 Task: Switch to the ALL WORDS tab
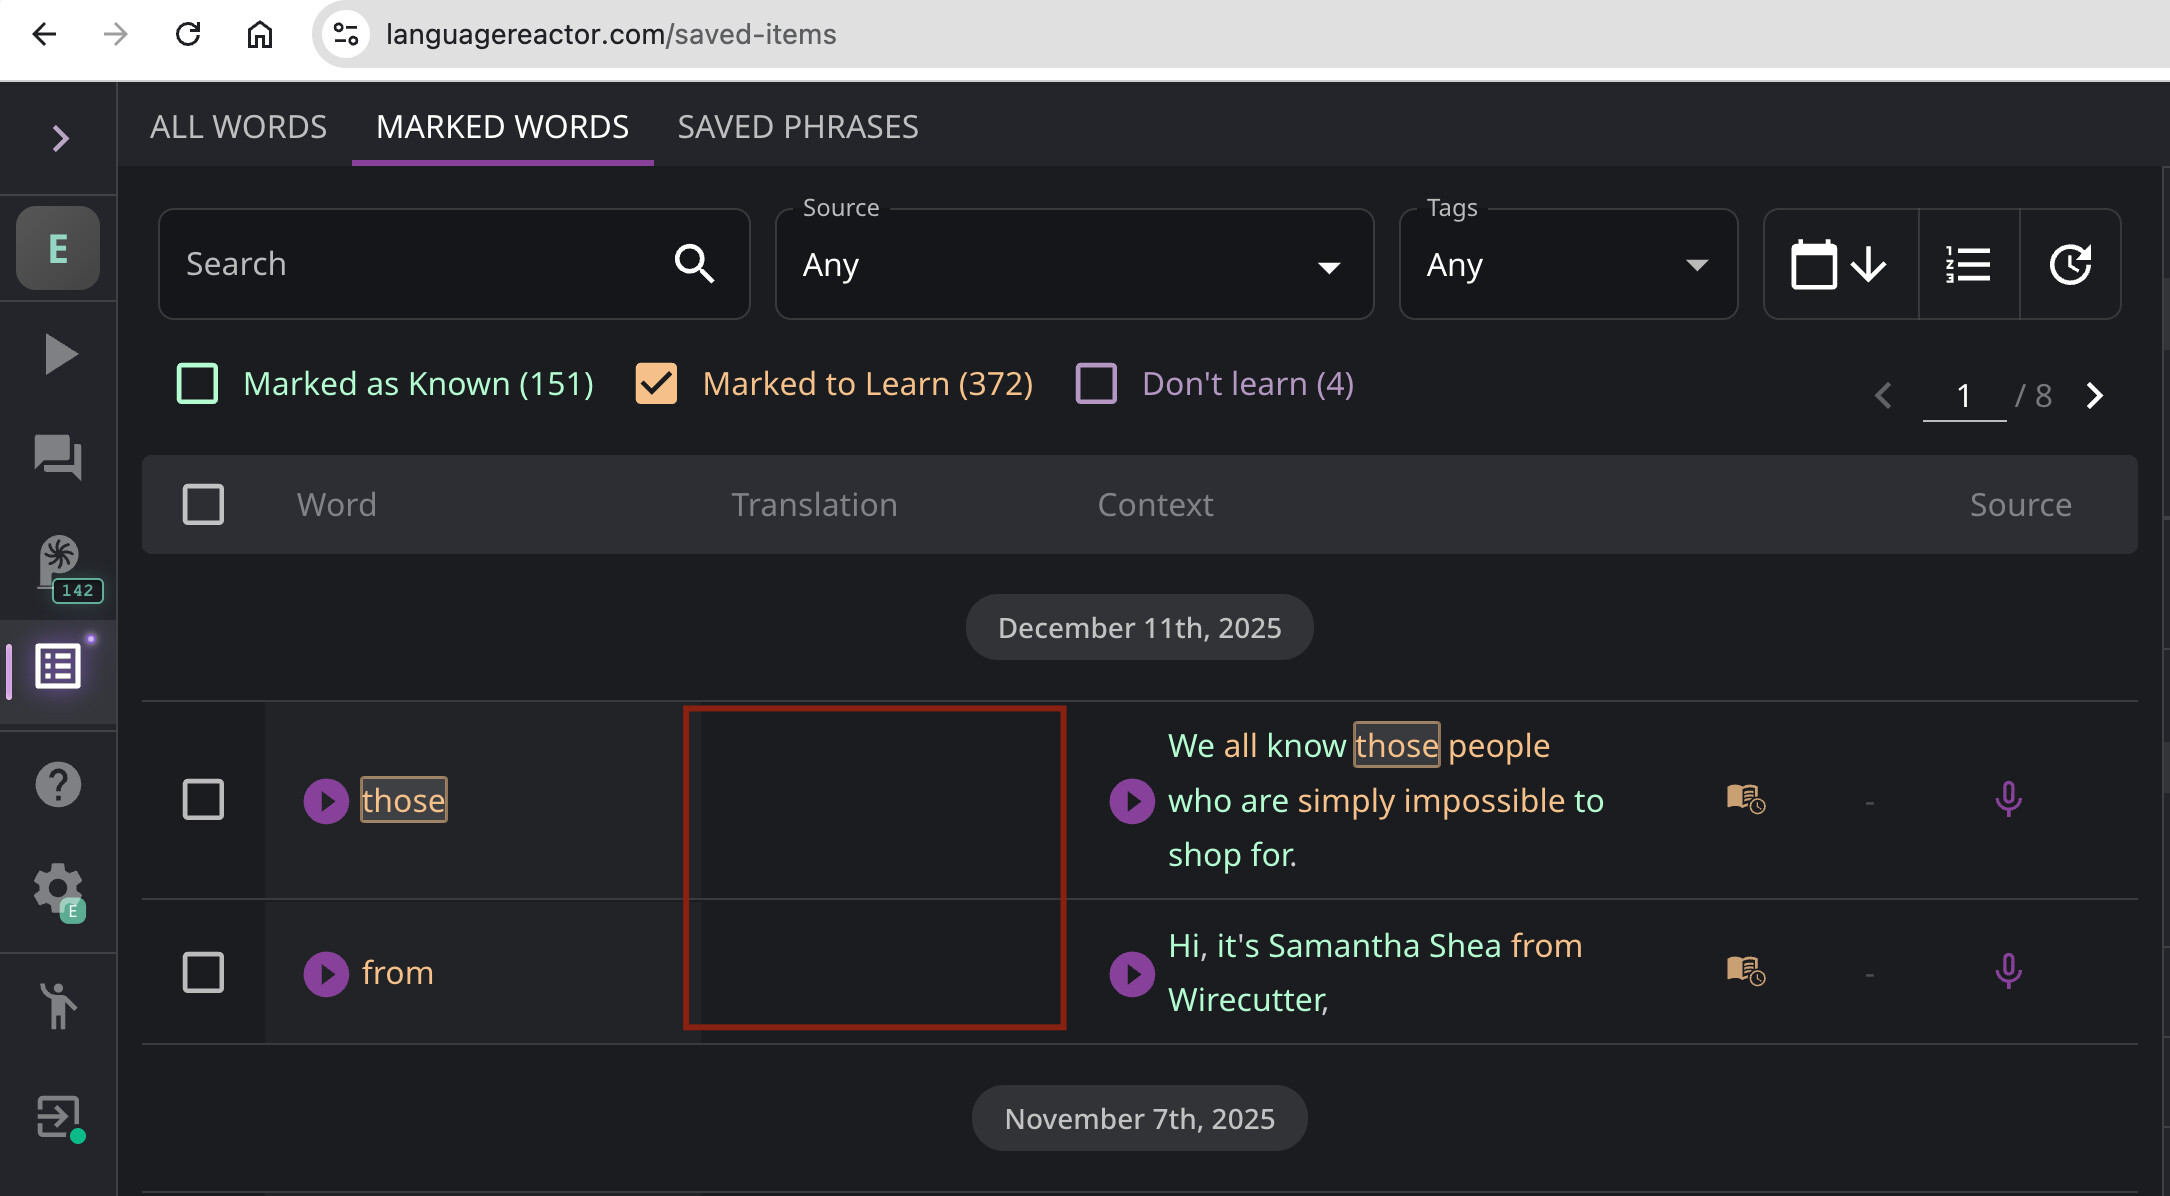238,127
